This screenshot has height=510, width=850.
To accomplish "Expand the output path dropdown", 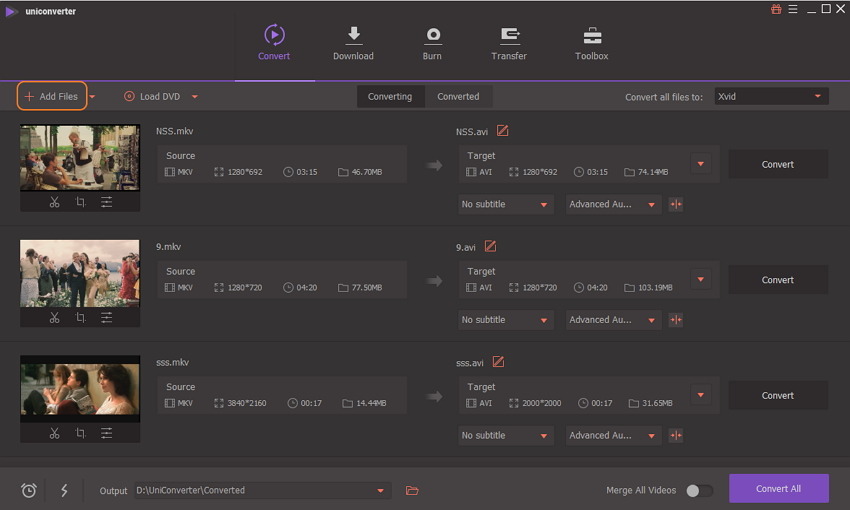I will 381,490.
